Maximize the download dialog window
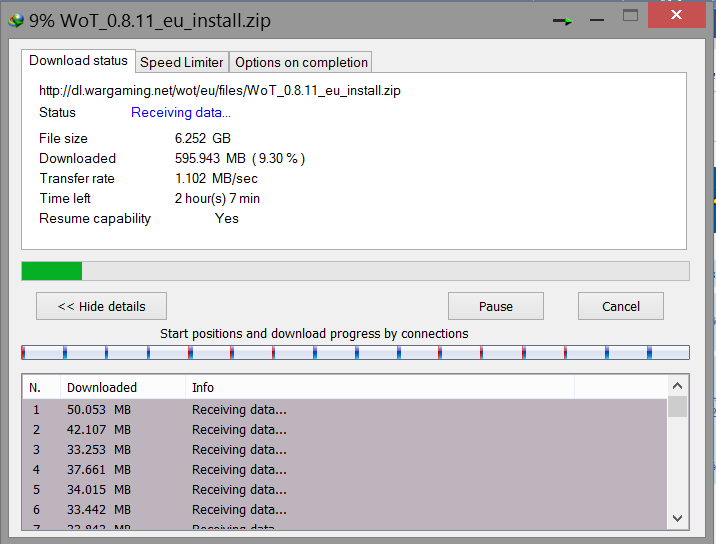Screen dimensions: 716x544 click(631, 16)
